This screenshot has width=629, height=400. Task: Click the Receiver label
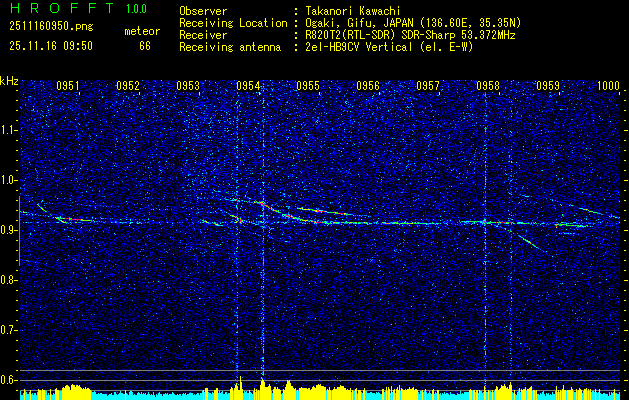pyautogui.click(x=203, y=35)
